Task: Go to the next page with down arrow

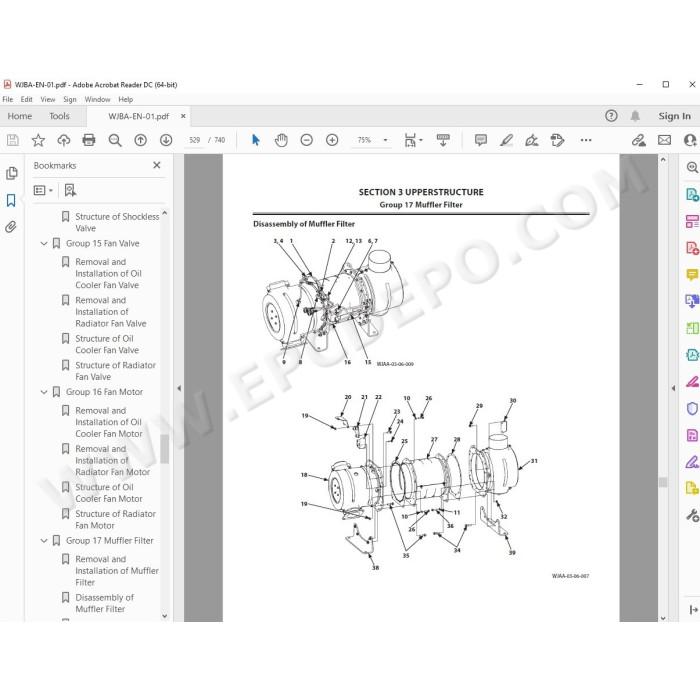Action: tap(166, 140)
